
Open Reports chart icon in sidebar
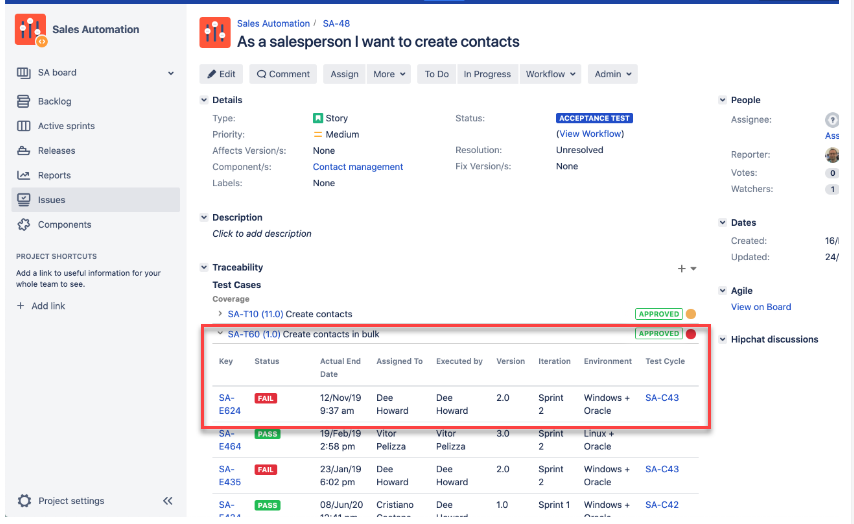[x=24, y=176]
